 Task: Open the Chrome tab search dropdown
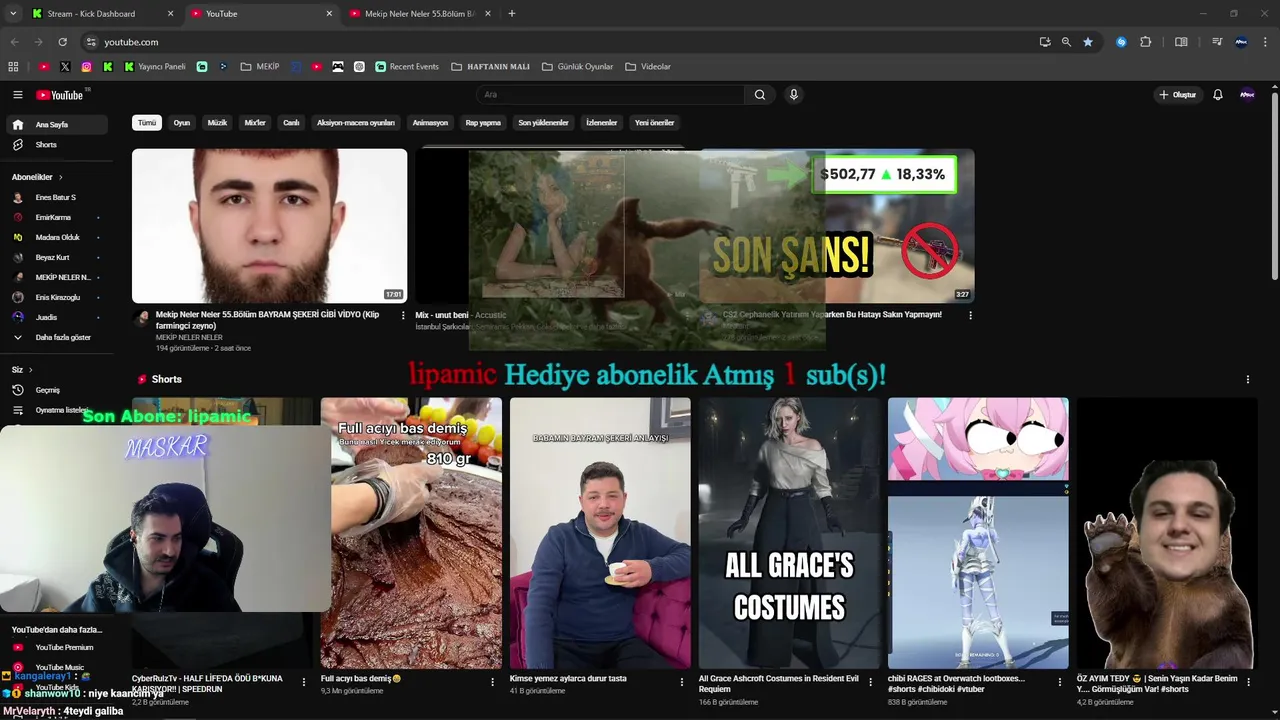point(13,14)
